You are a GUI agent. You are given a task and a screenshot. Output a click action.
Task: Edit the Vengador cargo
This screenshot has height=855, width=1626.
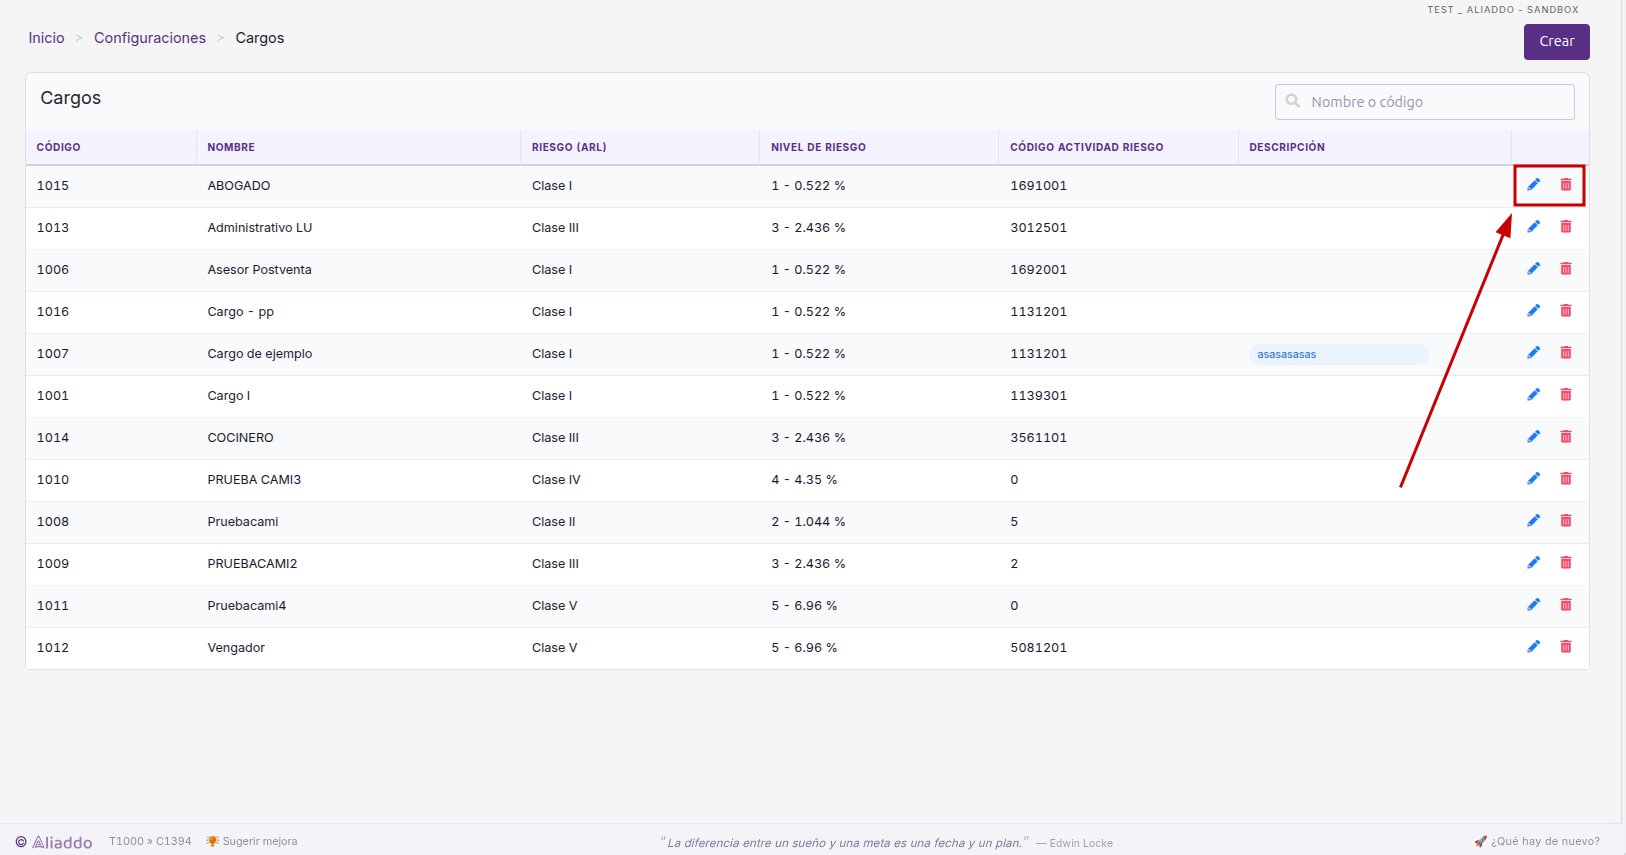[1533, 647]
